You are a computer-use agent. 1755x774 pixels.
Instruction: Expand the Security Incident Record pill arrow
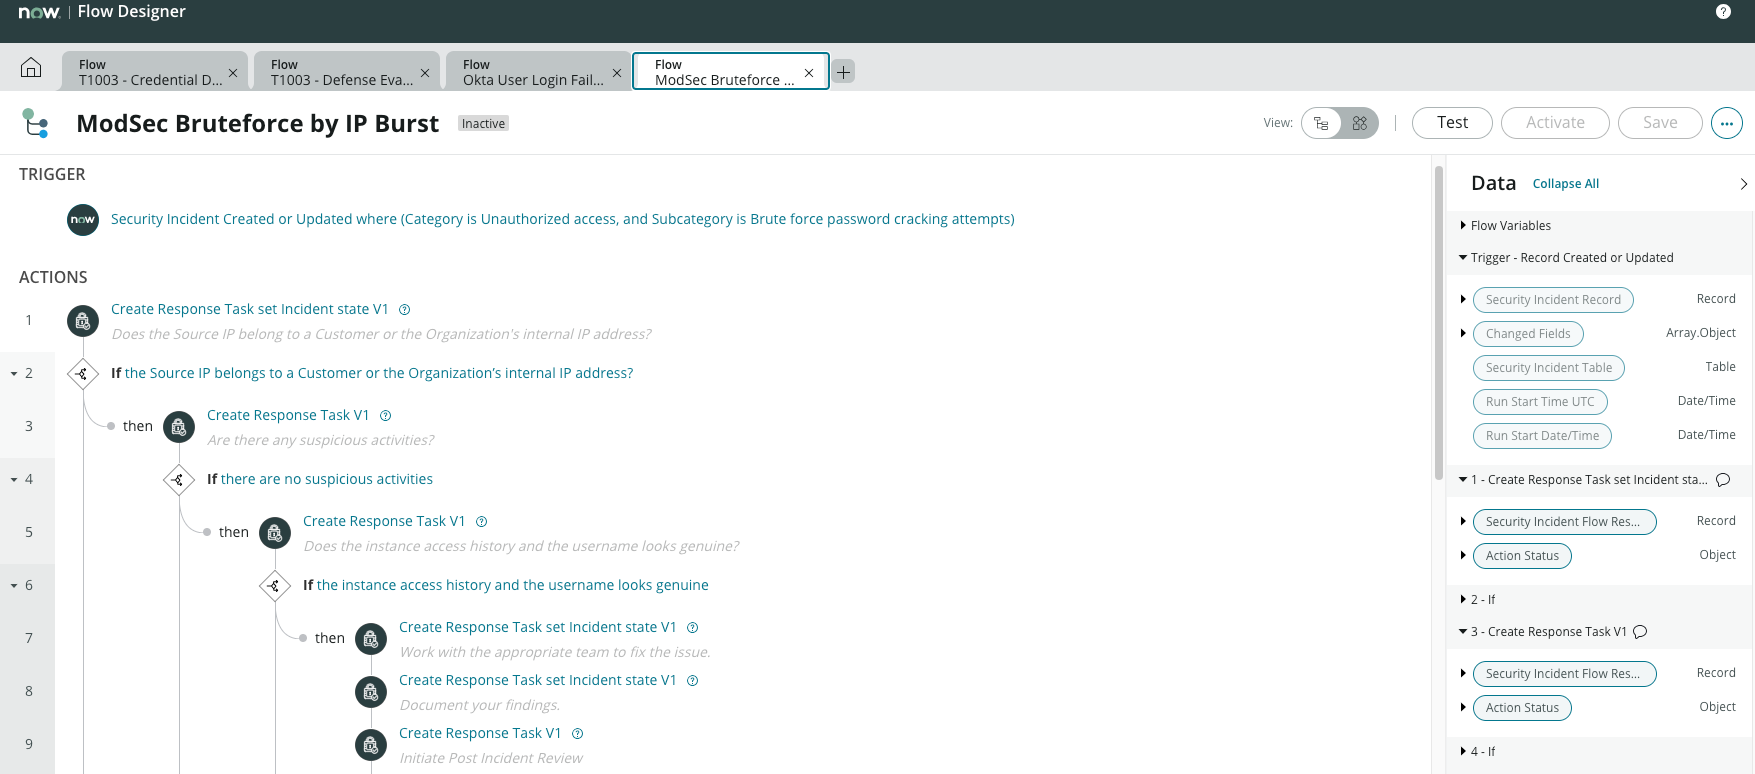(1463, 300)
